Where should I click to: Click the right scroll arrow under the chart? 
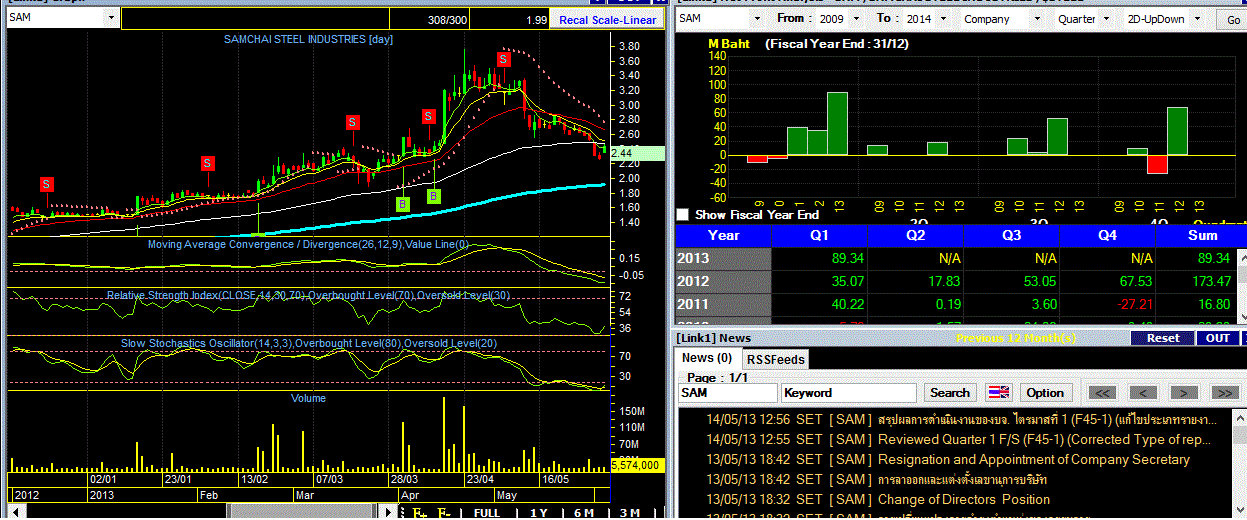pos(390,512)
